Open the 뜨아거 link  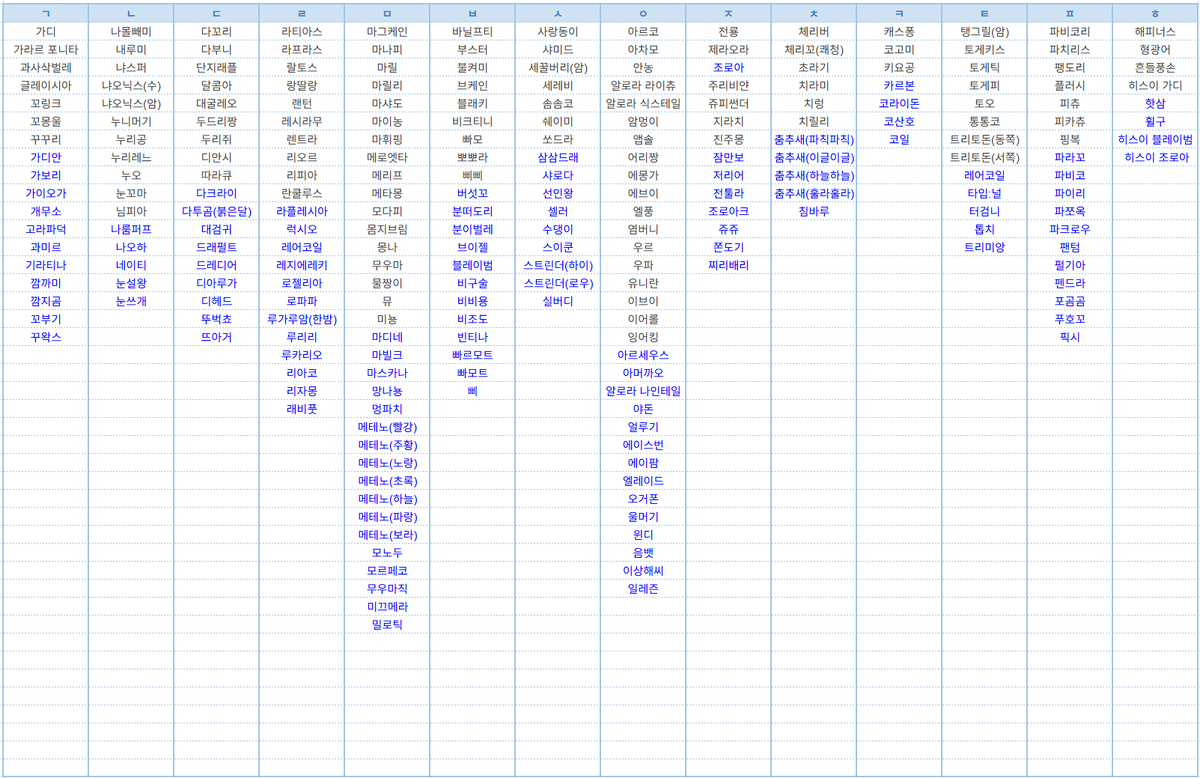[216, 337]
